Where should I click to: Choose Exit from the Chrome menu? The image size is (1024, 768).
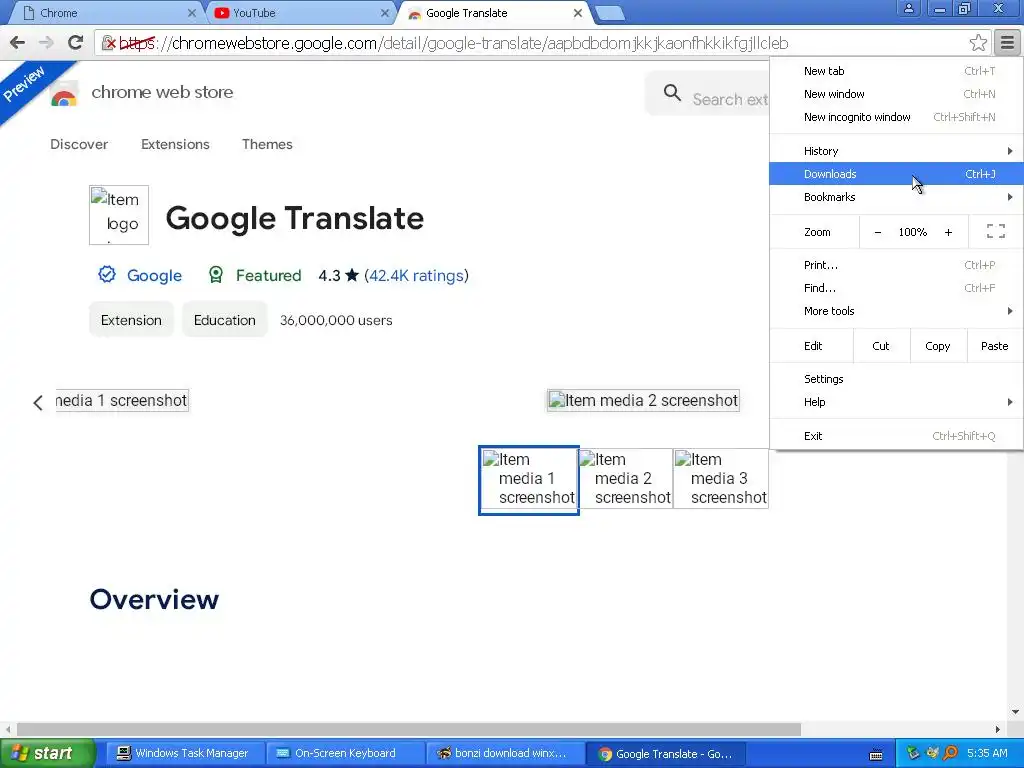point(896,436)
